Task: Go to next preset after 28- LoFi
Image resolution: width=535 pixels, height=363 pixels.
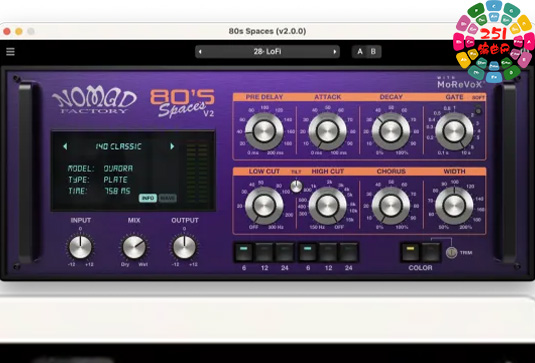Action: 335,52
